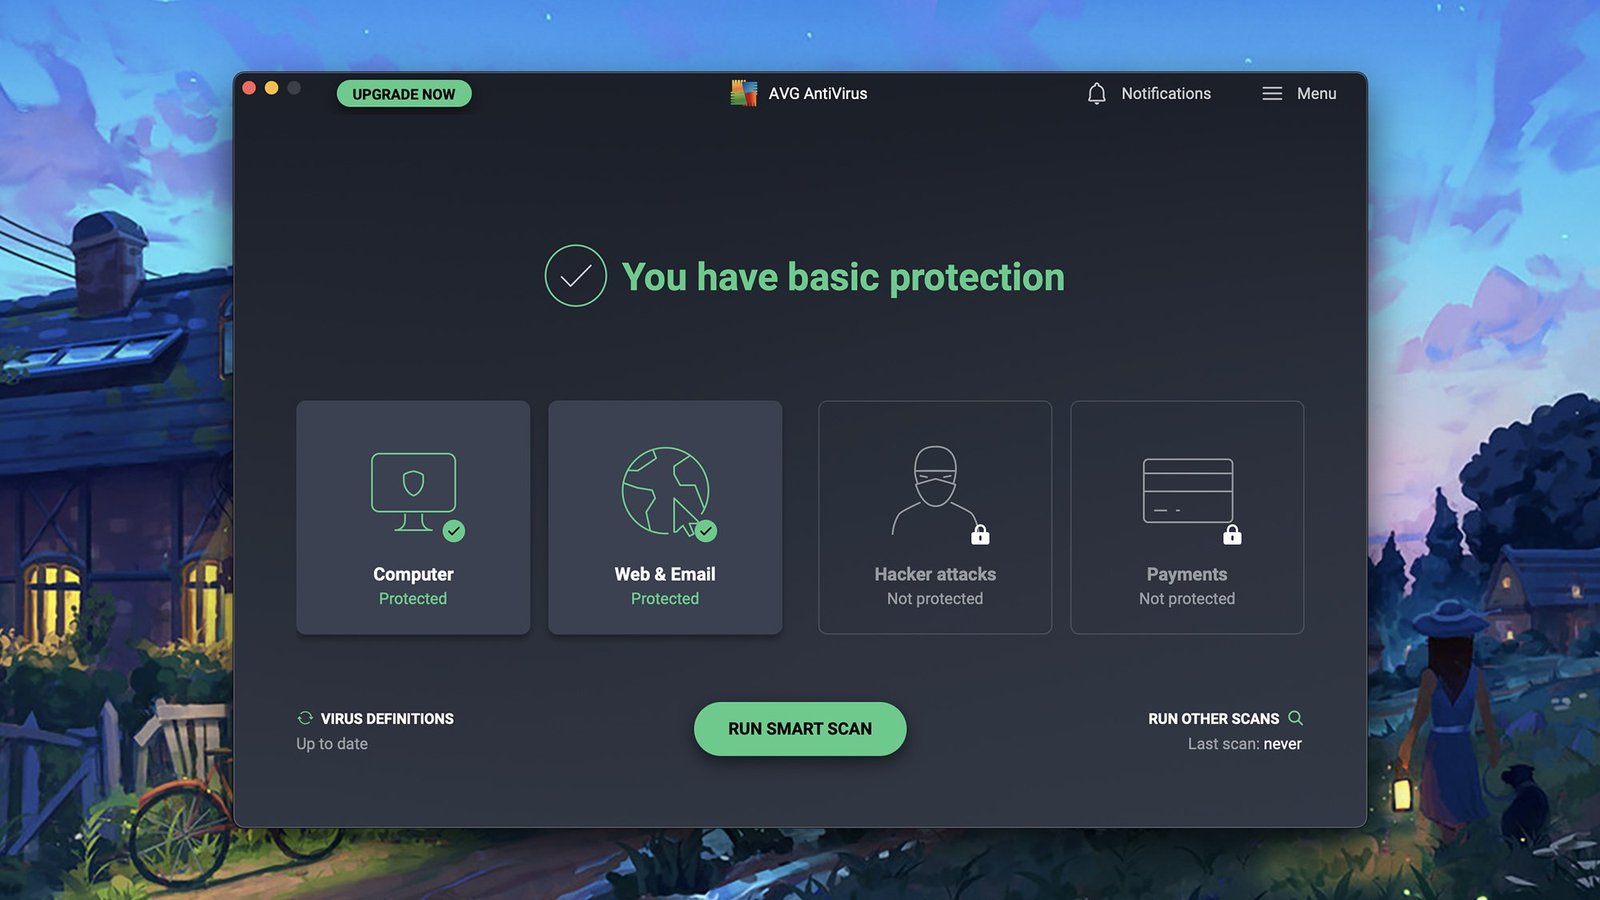Click the AVG logo in title bar

pos(743,93)
